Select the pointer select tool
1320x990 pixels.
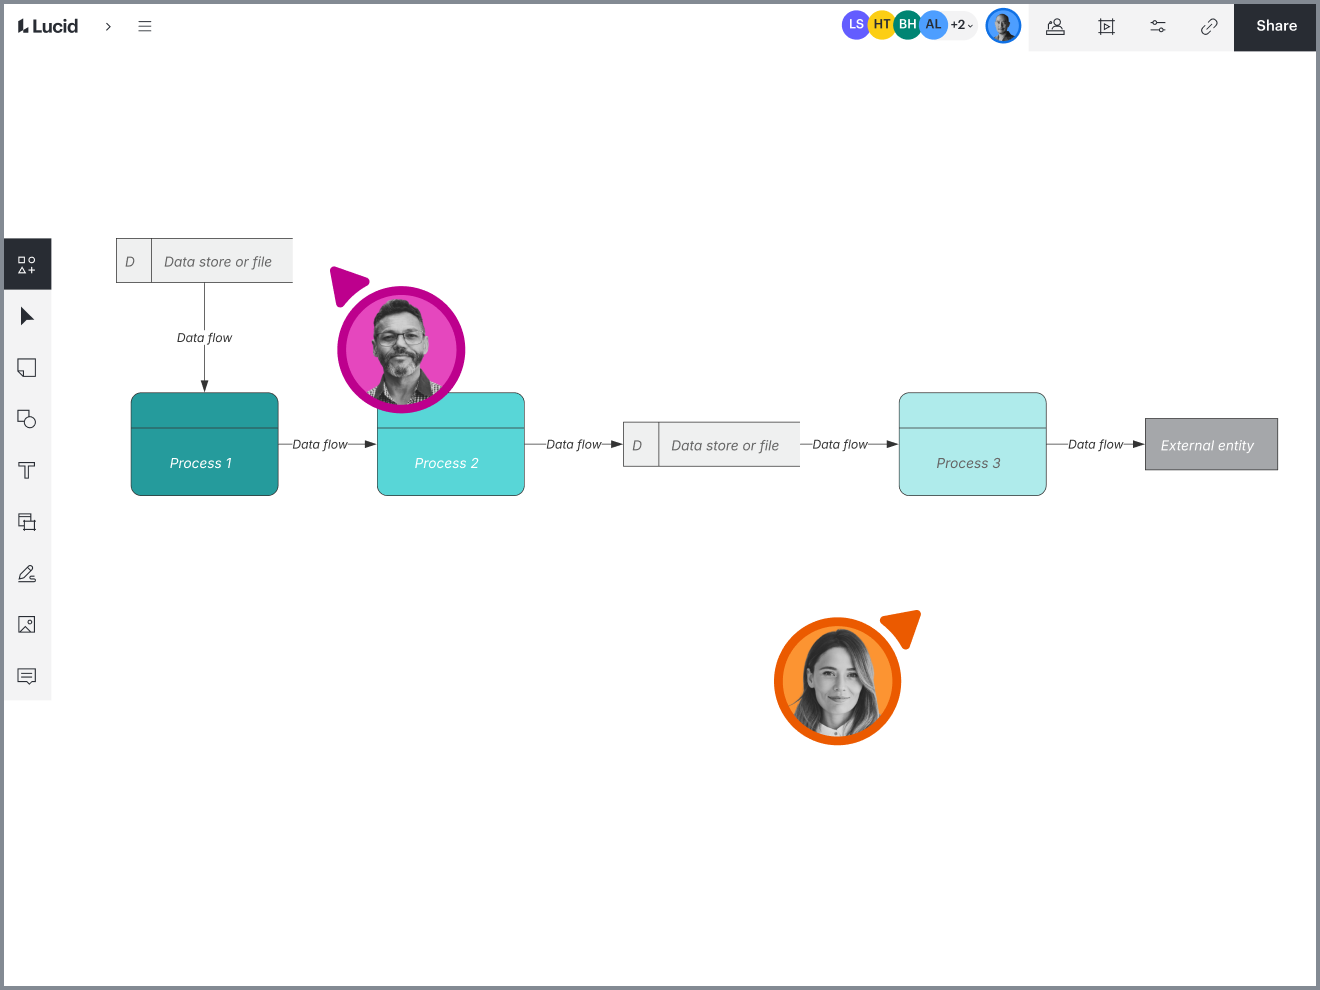click(27, 317)
